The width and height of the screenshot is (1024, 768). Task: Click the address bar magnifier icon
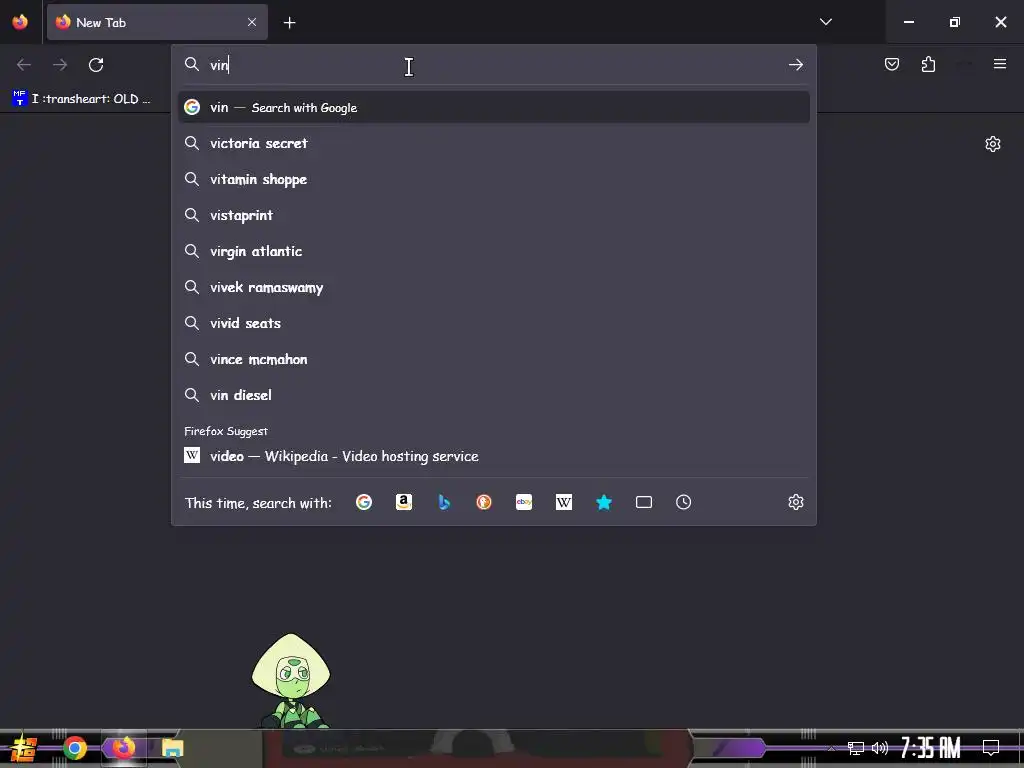pos(191,64)
